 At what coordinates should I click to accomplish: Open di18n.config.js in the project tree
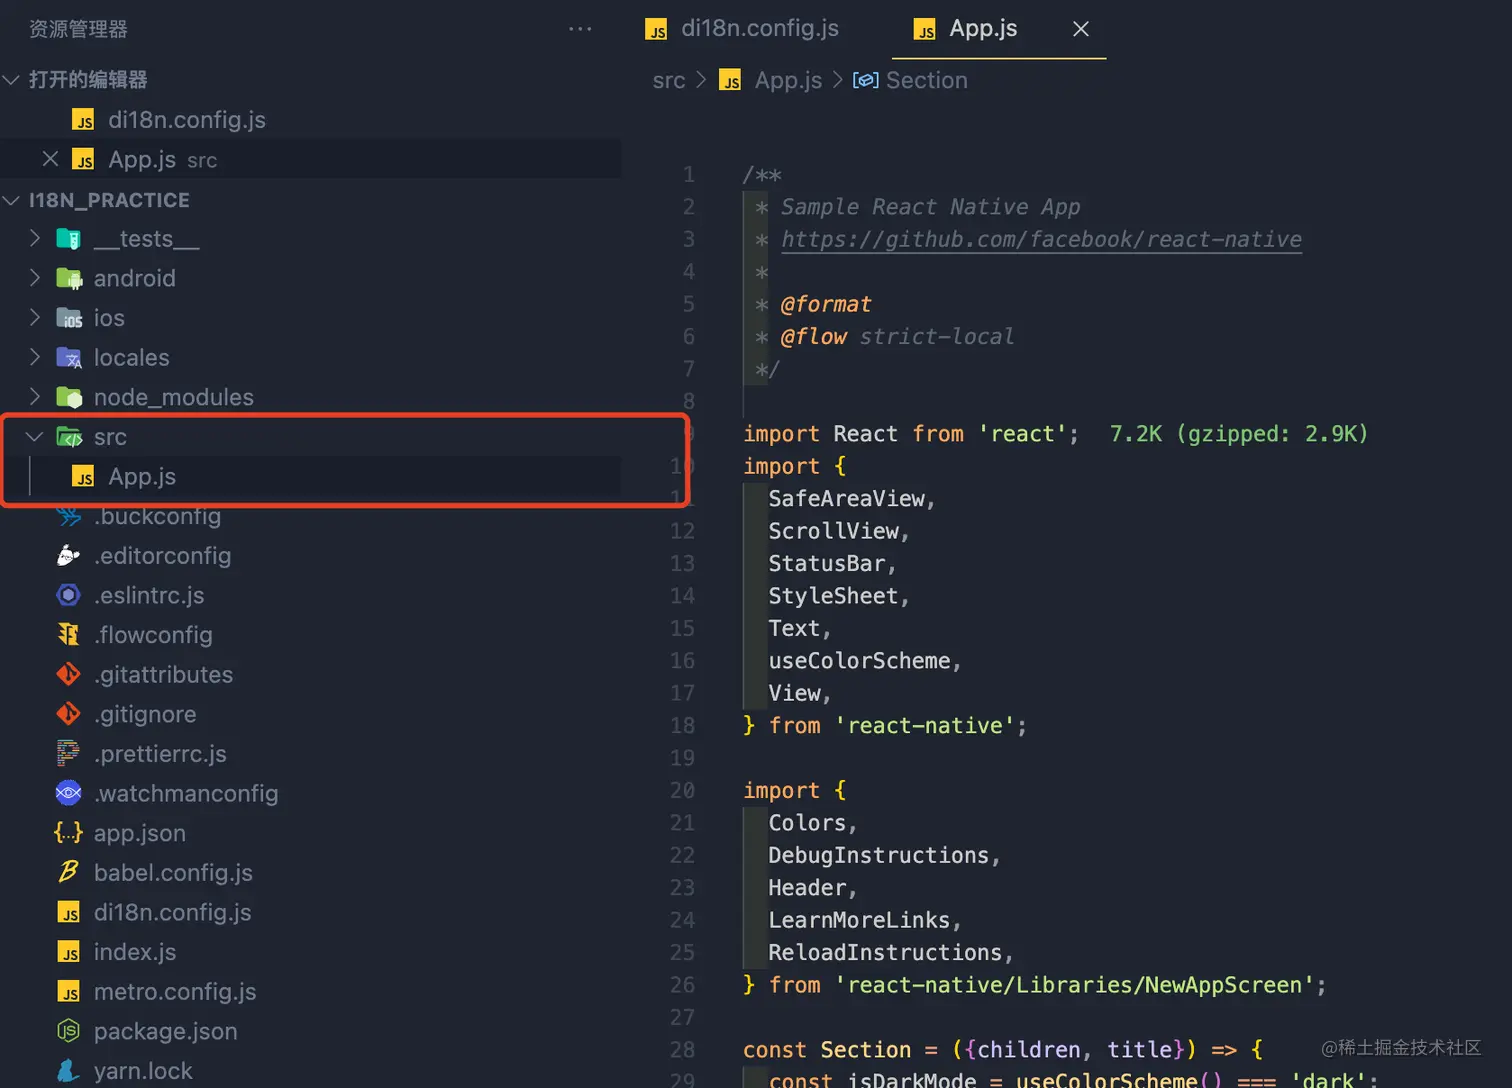(172, 912)
